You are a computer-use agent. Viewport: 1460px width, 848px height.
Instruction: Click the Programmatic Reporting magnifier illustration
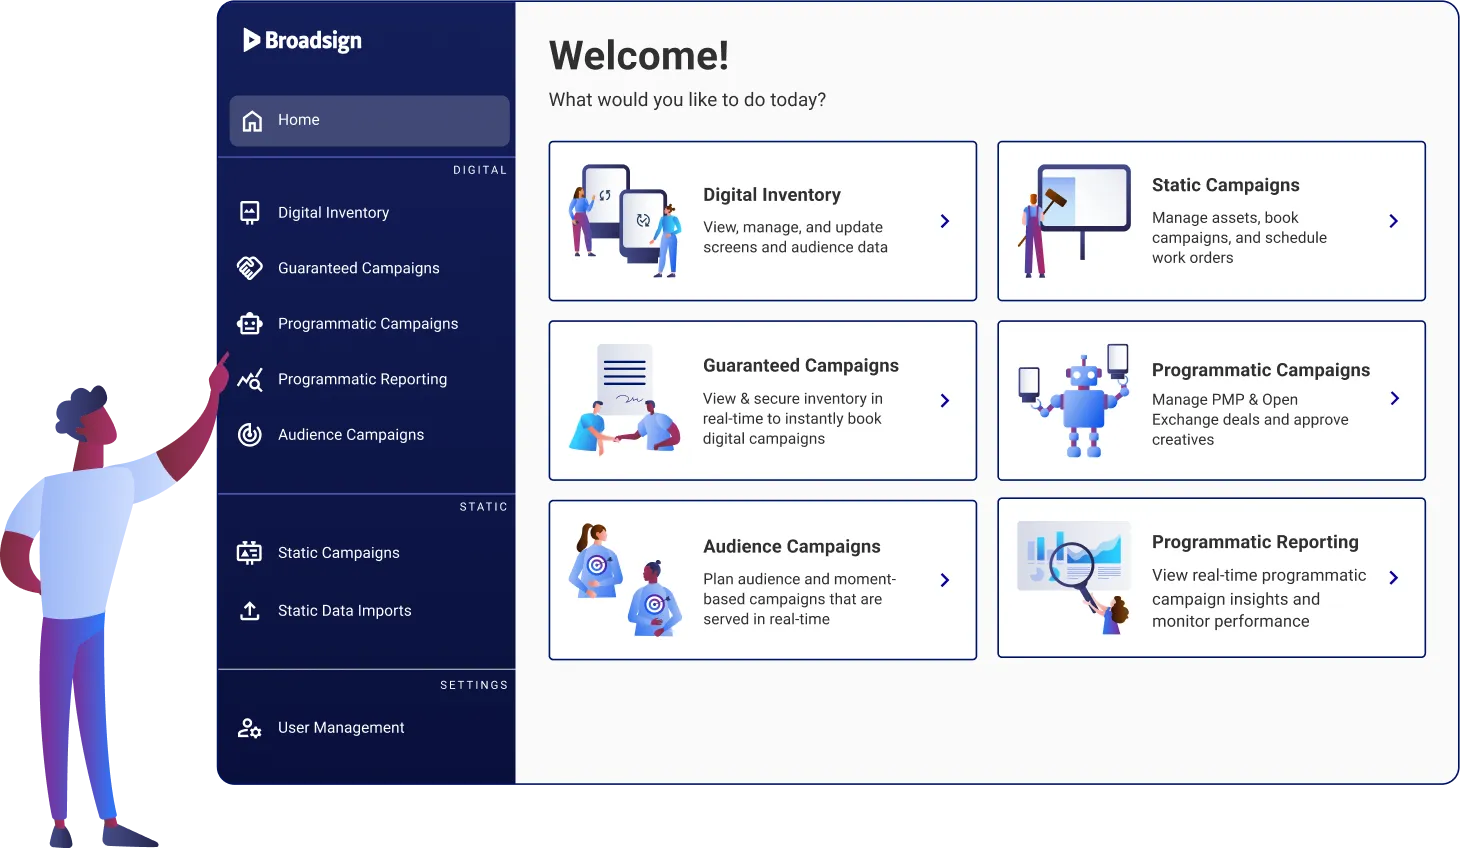(x=1075, y=578)
